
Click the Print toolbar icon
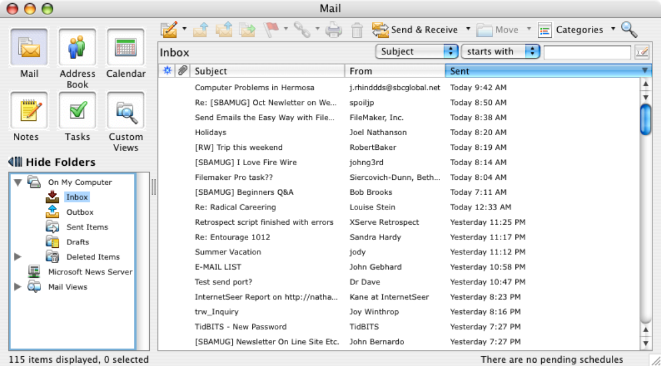coord(333,30)
